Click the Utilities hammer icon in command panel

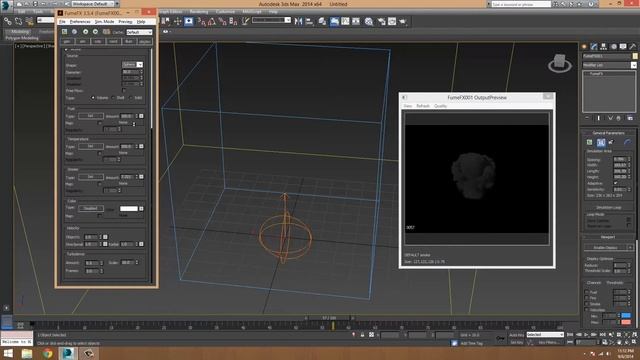click(633, 47)
